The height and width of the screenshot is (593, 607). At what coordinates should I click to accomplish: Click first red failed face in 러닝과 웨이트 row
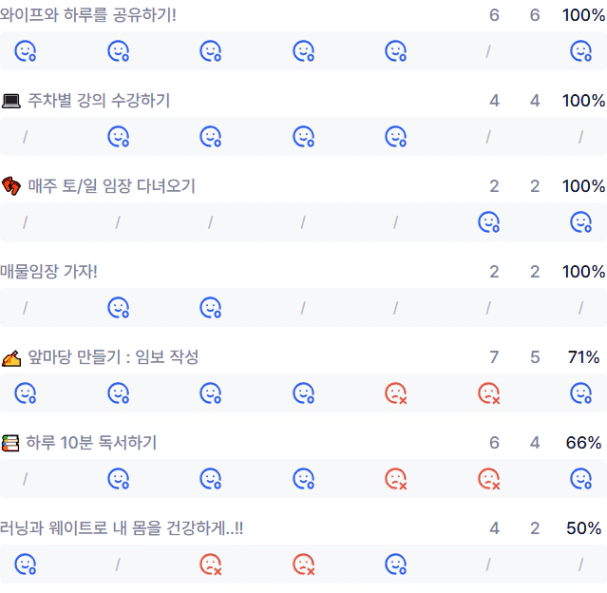pyautogui.click(x=211, y=565)
